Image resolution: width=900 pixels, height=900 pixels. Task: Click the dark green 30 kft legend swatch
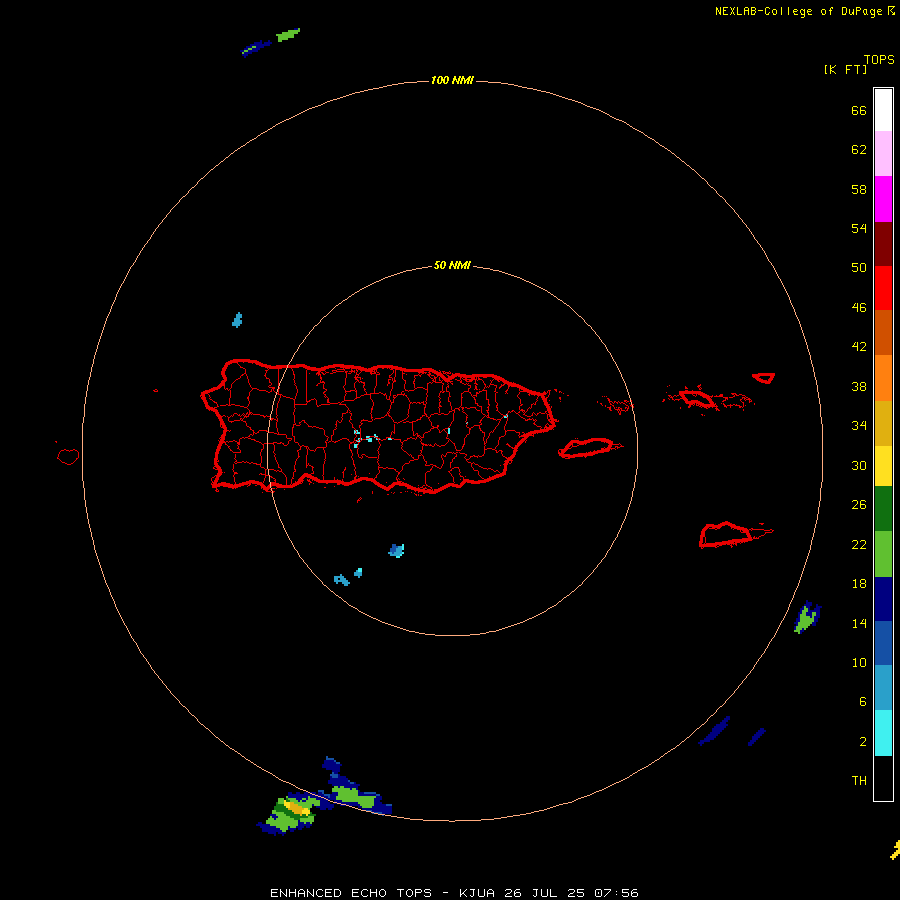[883, 509]
